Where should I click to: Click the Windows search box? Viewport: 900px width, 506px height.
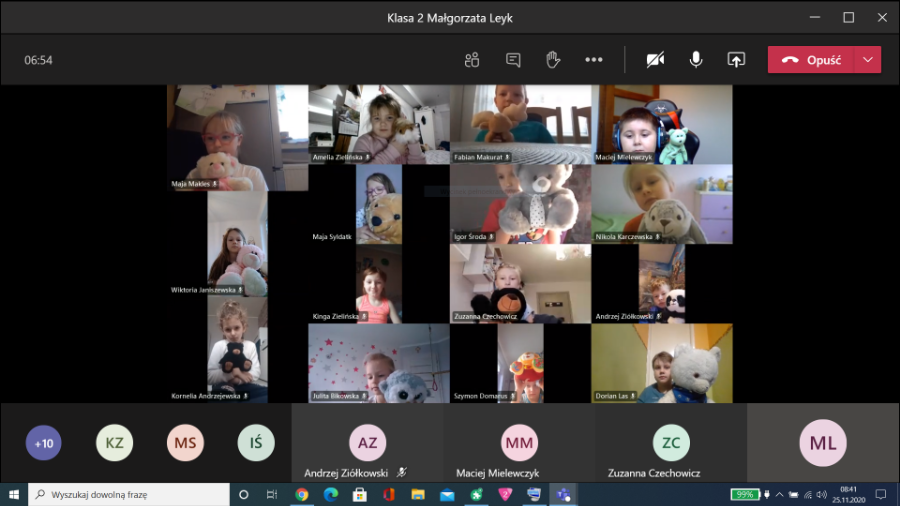click(128, 494)
